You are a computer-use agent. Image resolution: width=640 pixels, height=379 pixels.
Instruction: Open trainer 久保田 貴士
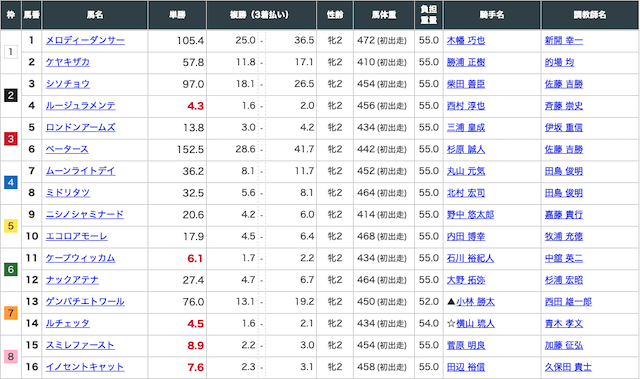568,367
